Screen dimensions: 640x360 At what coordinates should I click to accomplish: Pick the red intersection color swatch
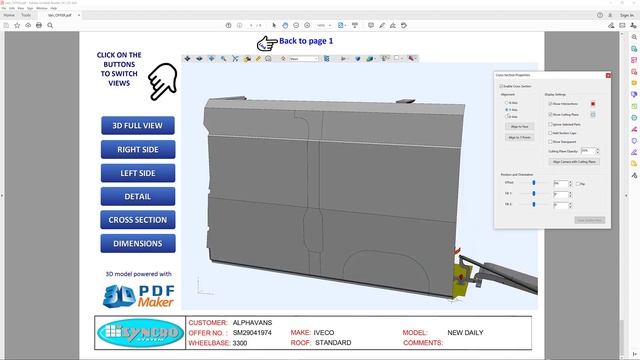click(x=593, y=104)
